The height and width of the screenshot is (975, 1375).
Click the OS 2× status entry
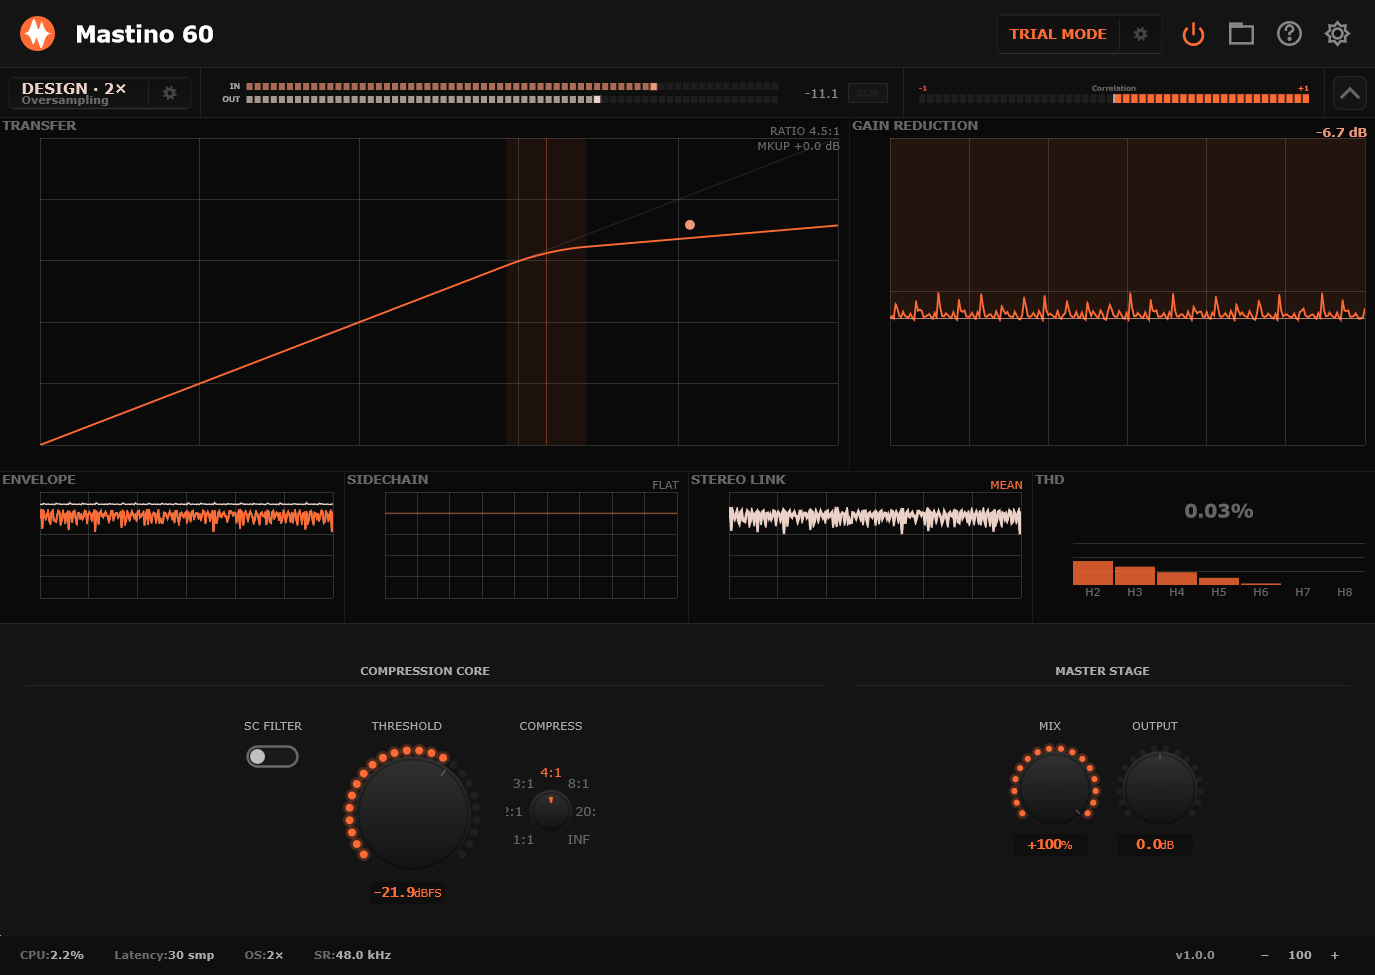pos(264,955)
